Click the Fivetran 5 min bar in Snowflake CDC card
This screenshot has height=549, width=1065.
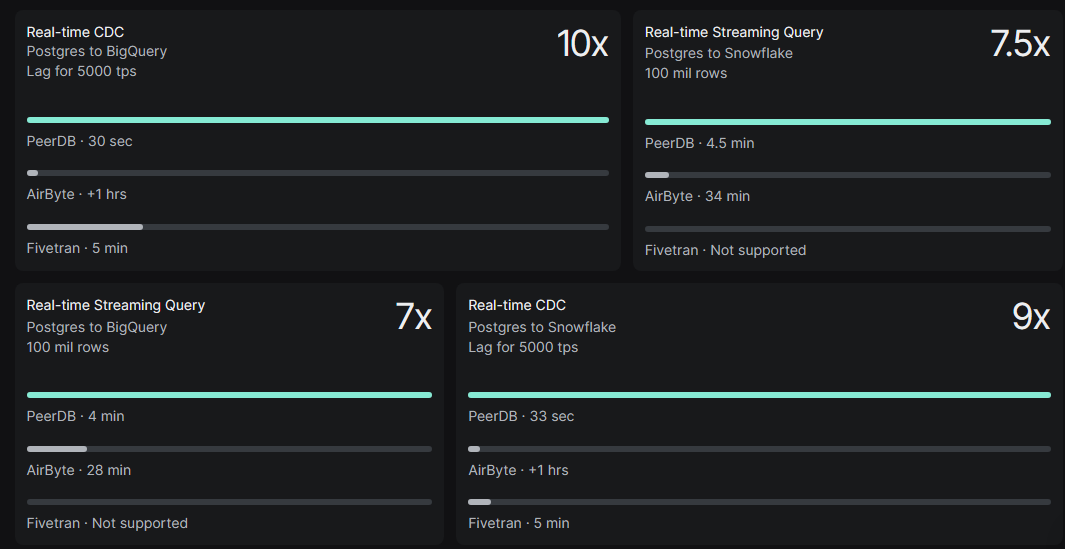759,502
